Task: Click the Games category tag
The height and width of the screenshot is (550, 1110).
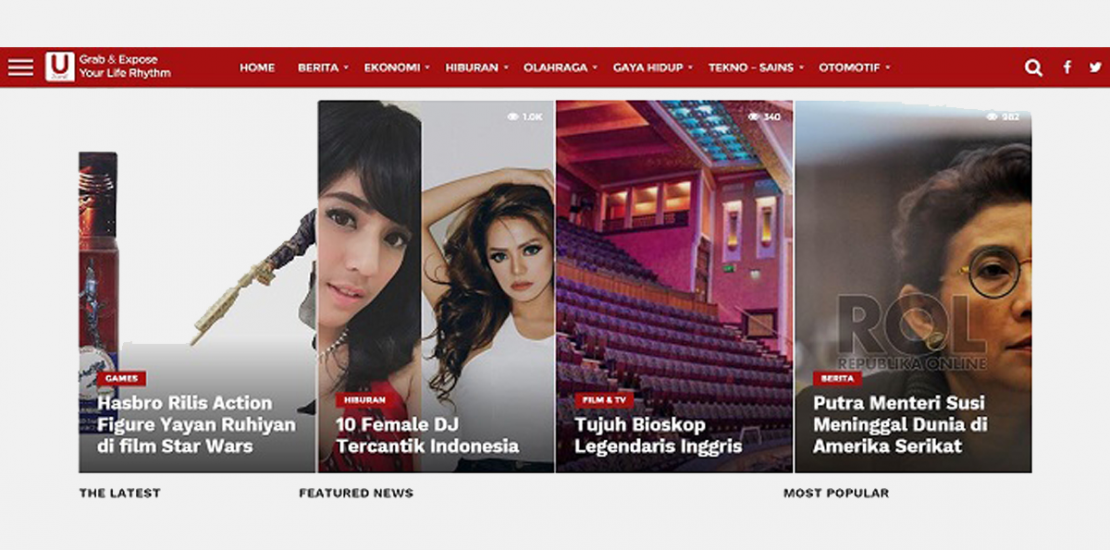Action: pos(121,379)
